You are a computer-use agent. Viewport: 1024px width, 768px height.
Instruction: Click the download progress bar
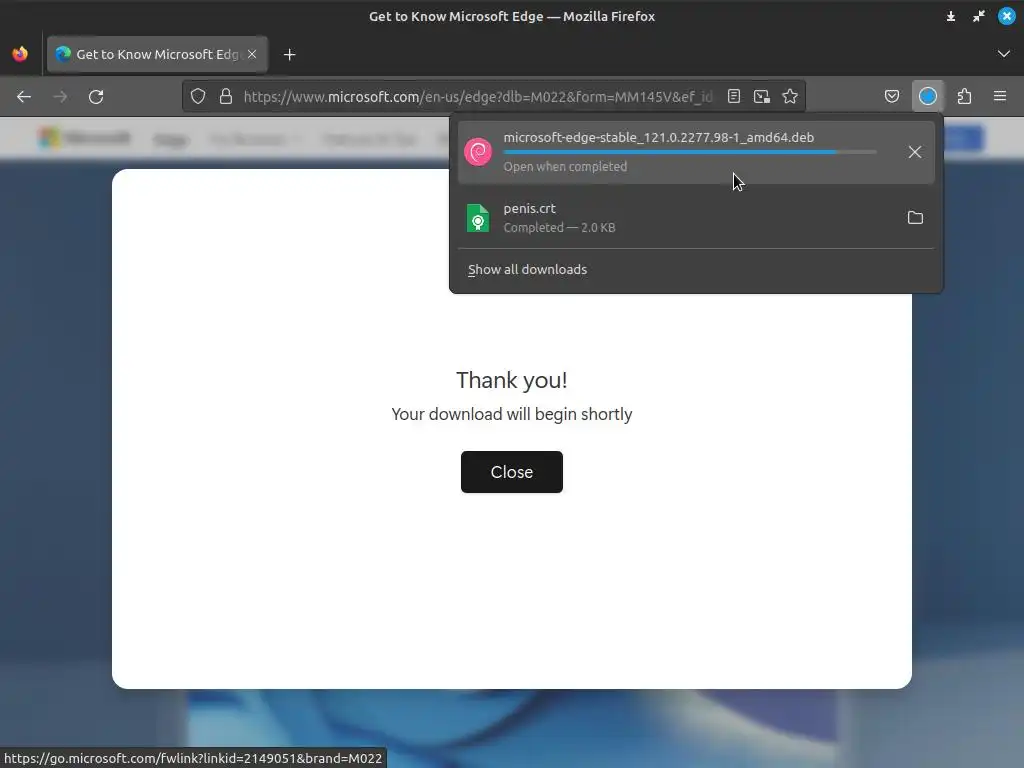pos(690,152)
